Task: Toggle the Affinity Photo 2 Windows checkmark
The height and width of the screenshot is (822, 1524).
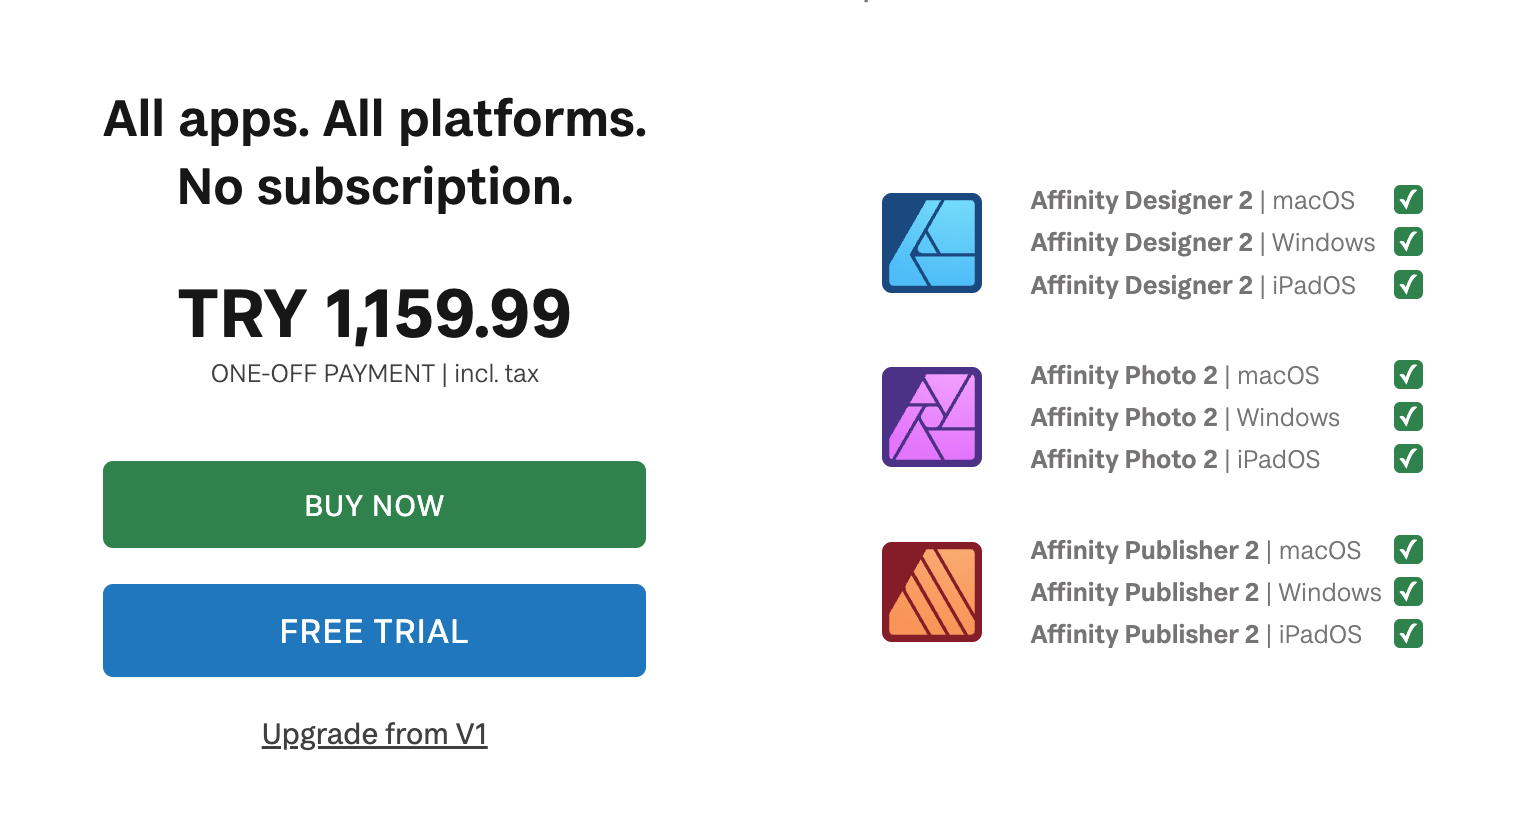Action: click(1408, 417)
